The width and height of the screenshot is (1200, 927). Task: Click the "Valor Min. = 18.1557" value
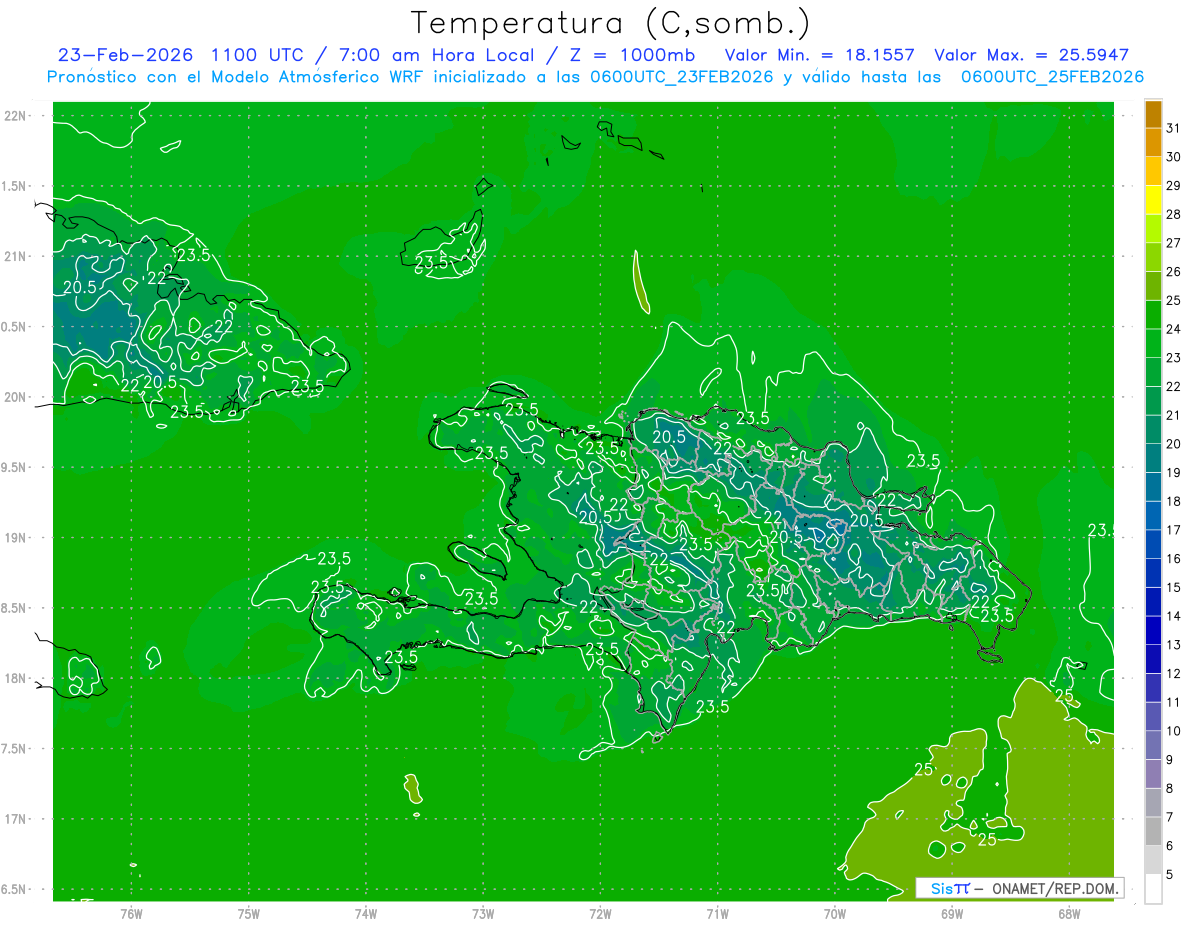click(x=820, y=55)
